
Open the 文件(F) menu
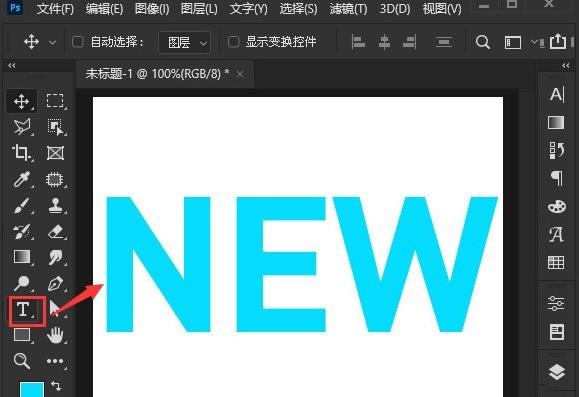pyautogui.click(x=55, y=8)
